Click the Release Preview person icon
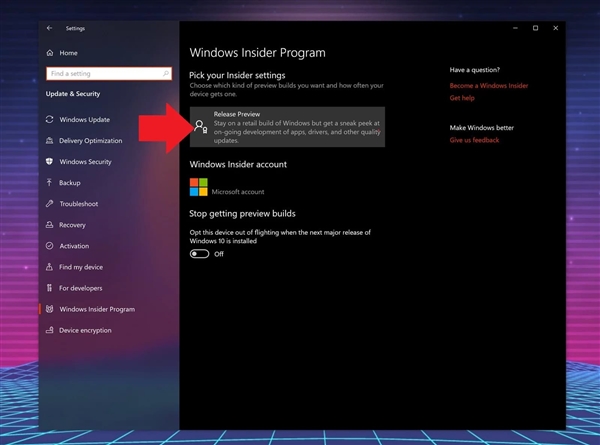Screen dimensions: 600x445 (x=201, y=127)
